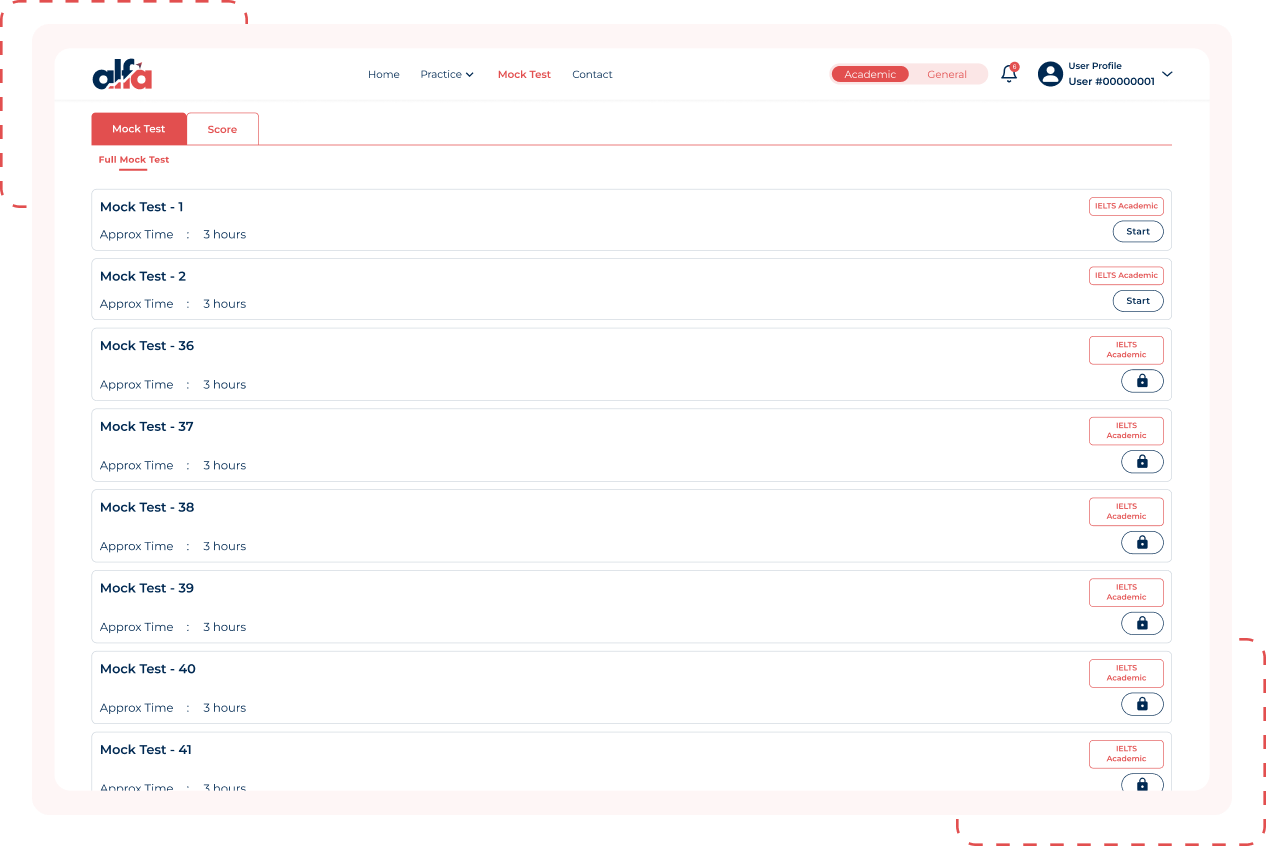The height and width of the screenshot is (846, 1266).
Task: Click the lock icon for Mock Test - 36
Action: pos(1142,381)
